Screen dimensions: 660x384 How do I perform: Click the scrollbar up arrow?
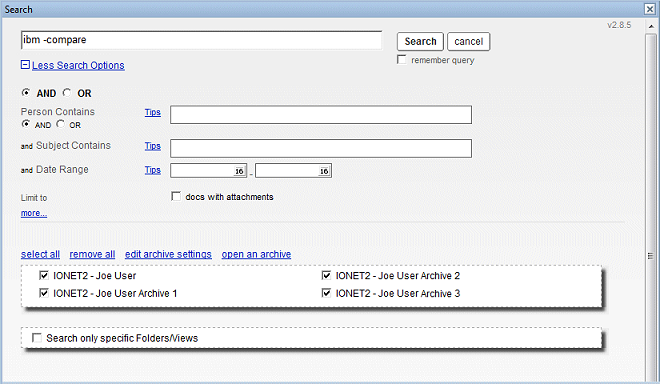tap(651, 26)
